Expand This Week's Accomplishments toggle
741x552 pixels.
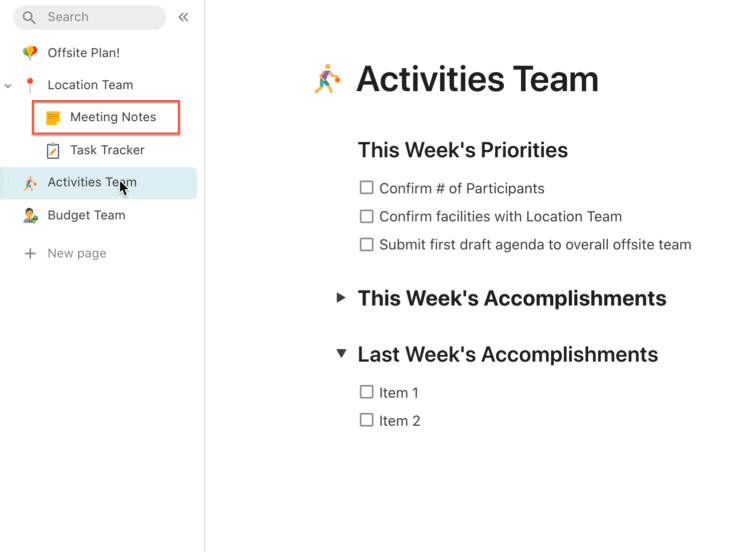[x=341, y=298]
